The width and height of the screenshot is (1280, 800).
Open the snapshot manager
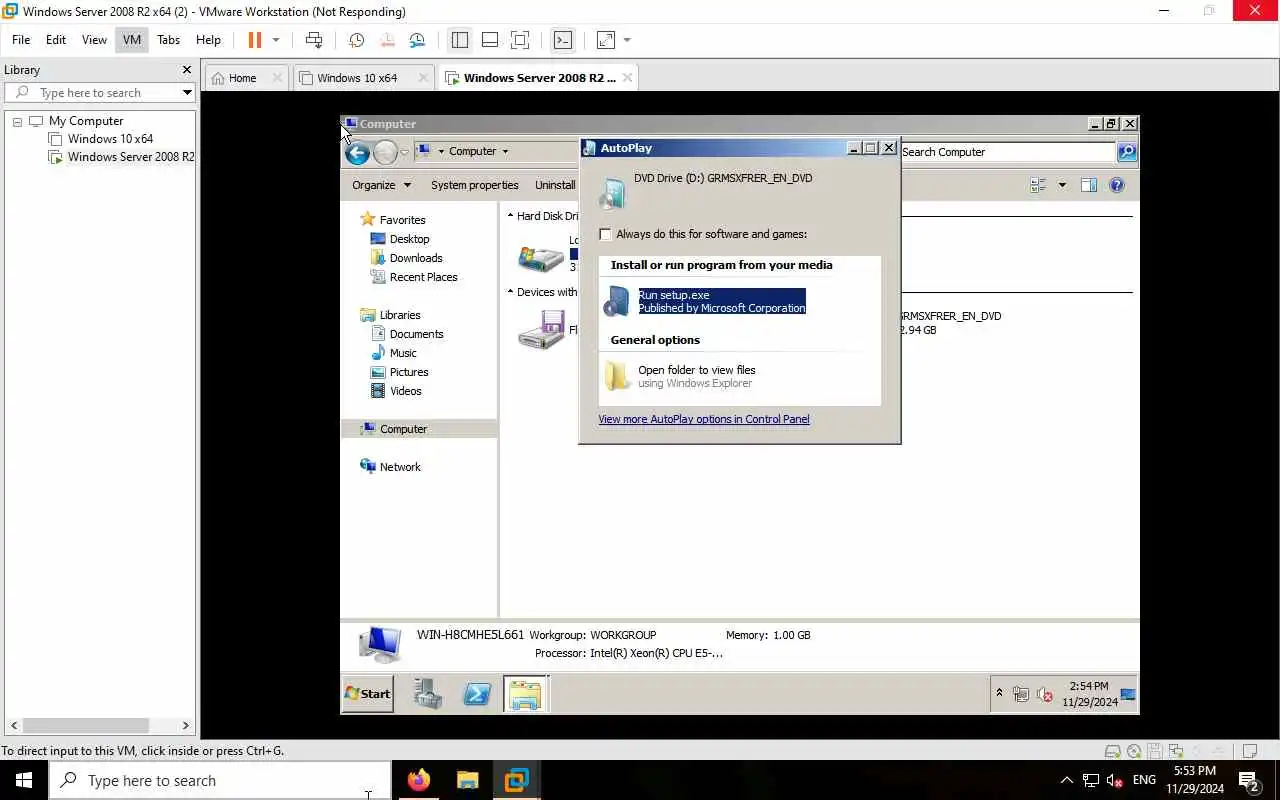click(x=417, y=40)
